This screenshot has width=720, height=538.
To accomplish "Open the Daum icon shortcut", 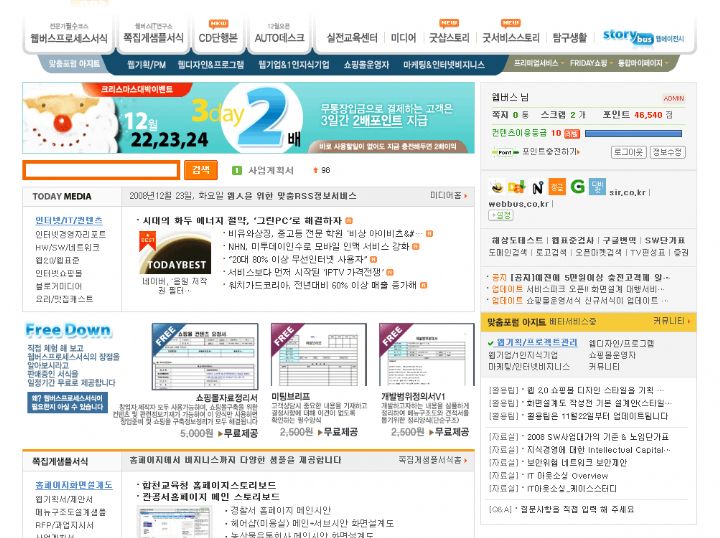I will (x=517, y=187).
